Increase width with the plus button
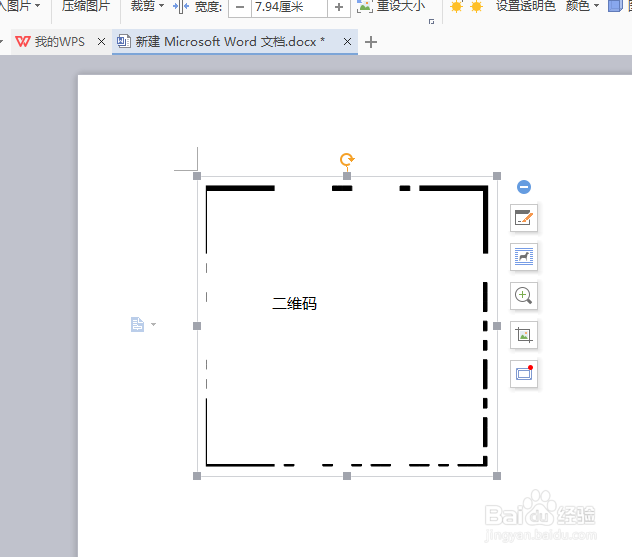 339,7
